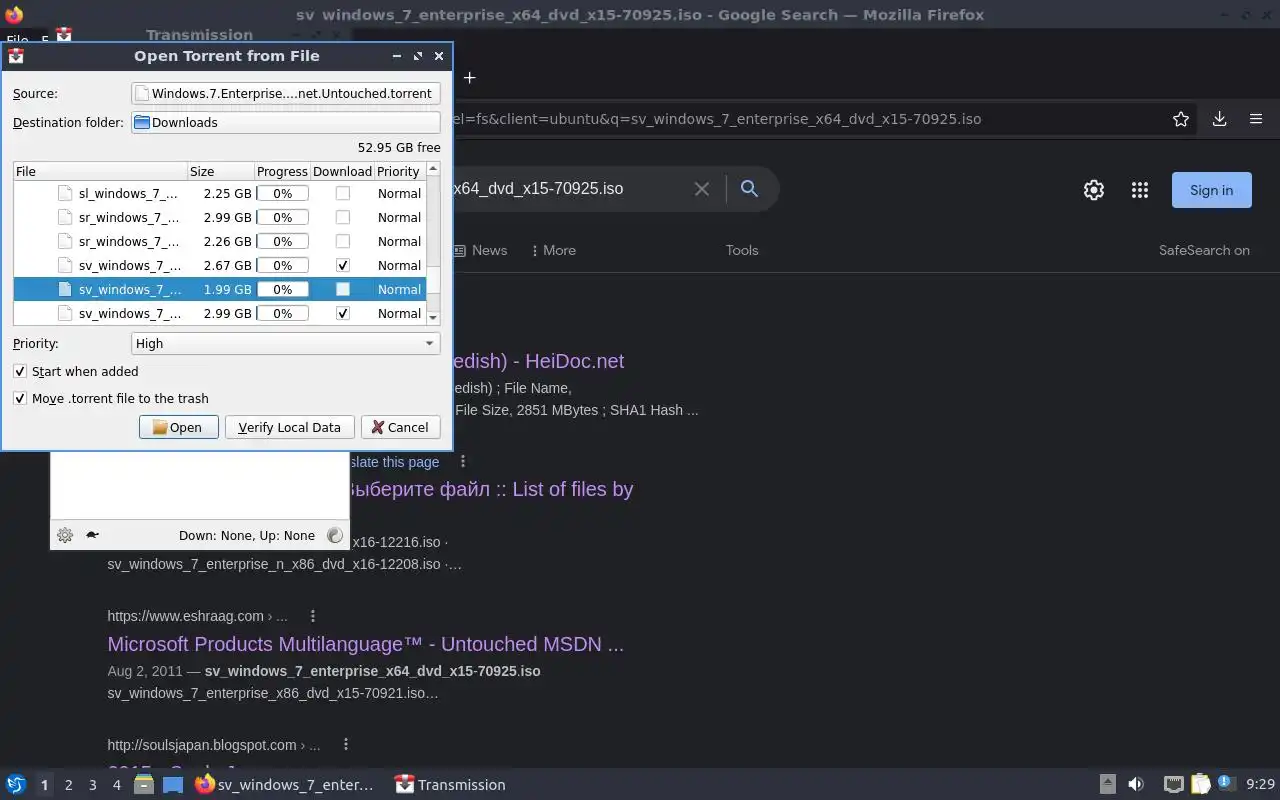Open three-dot menu next to eshraag.com result

coord(313,616)
